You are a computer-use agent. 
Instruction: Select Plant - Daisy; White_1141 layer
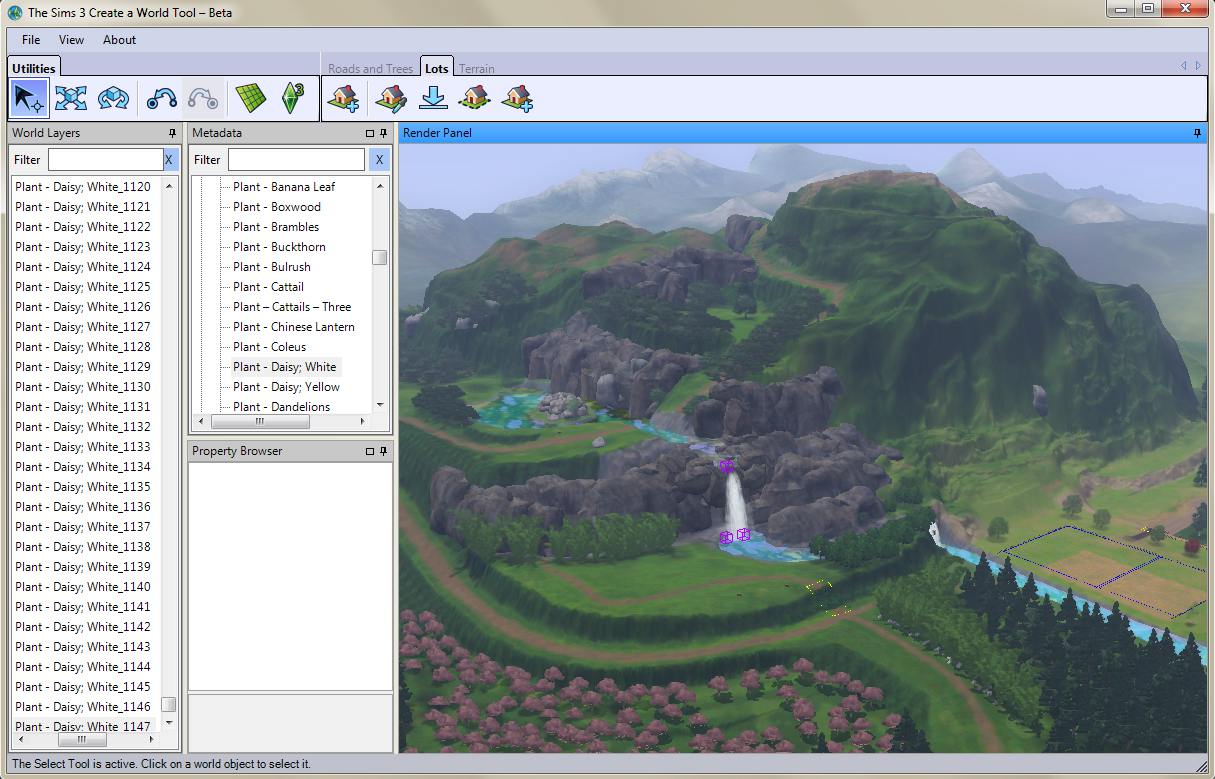(83, 607)
